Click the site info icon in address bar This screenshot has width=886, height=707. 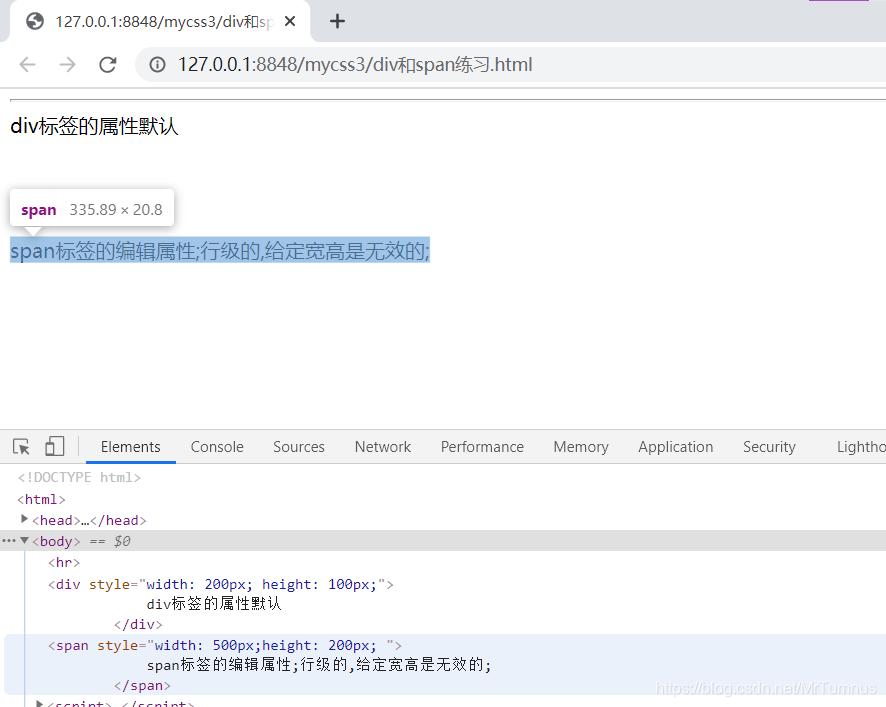[x=157, y=64]
